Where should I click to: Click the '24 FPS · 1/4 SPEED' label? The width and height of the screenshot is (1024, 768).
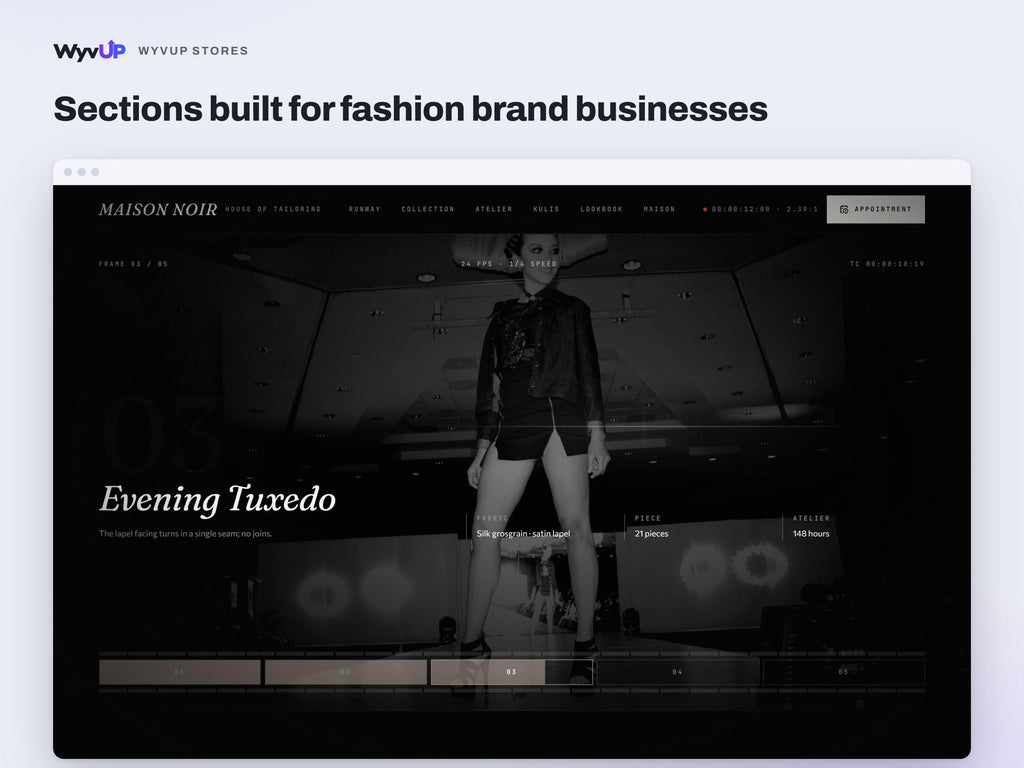coord(509,264)
